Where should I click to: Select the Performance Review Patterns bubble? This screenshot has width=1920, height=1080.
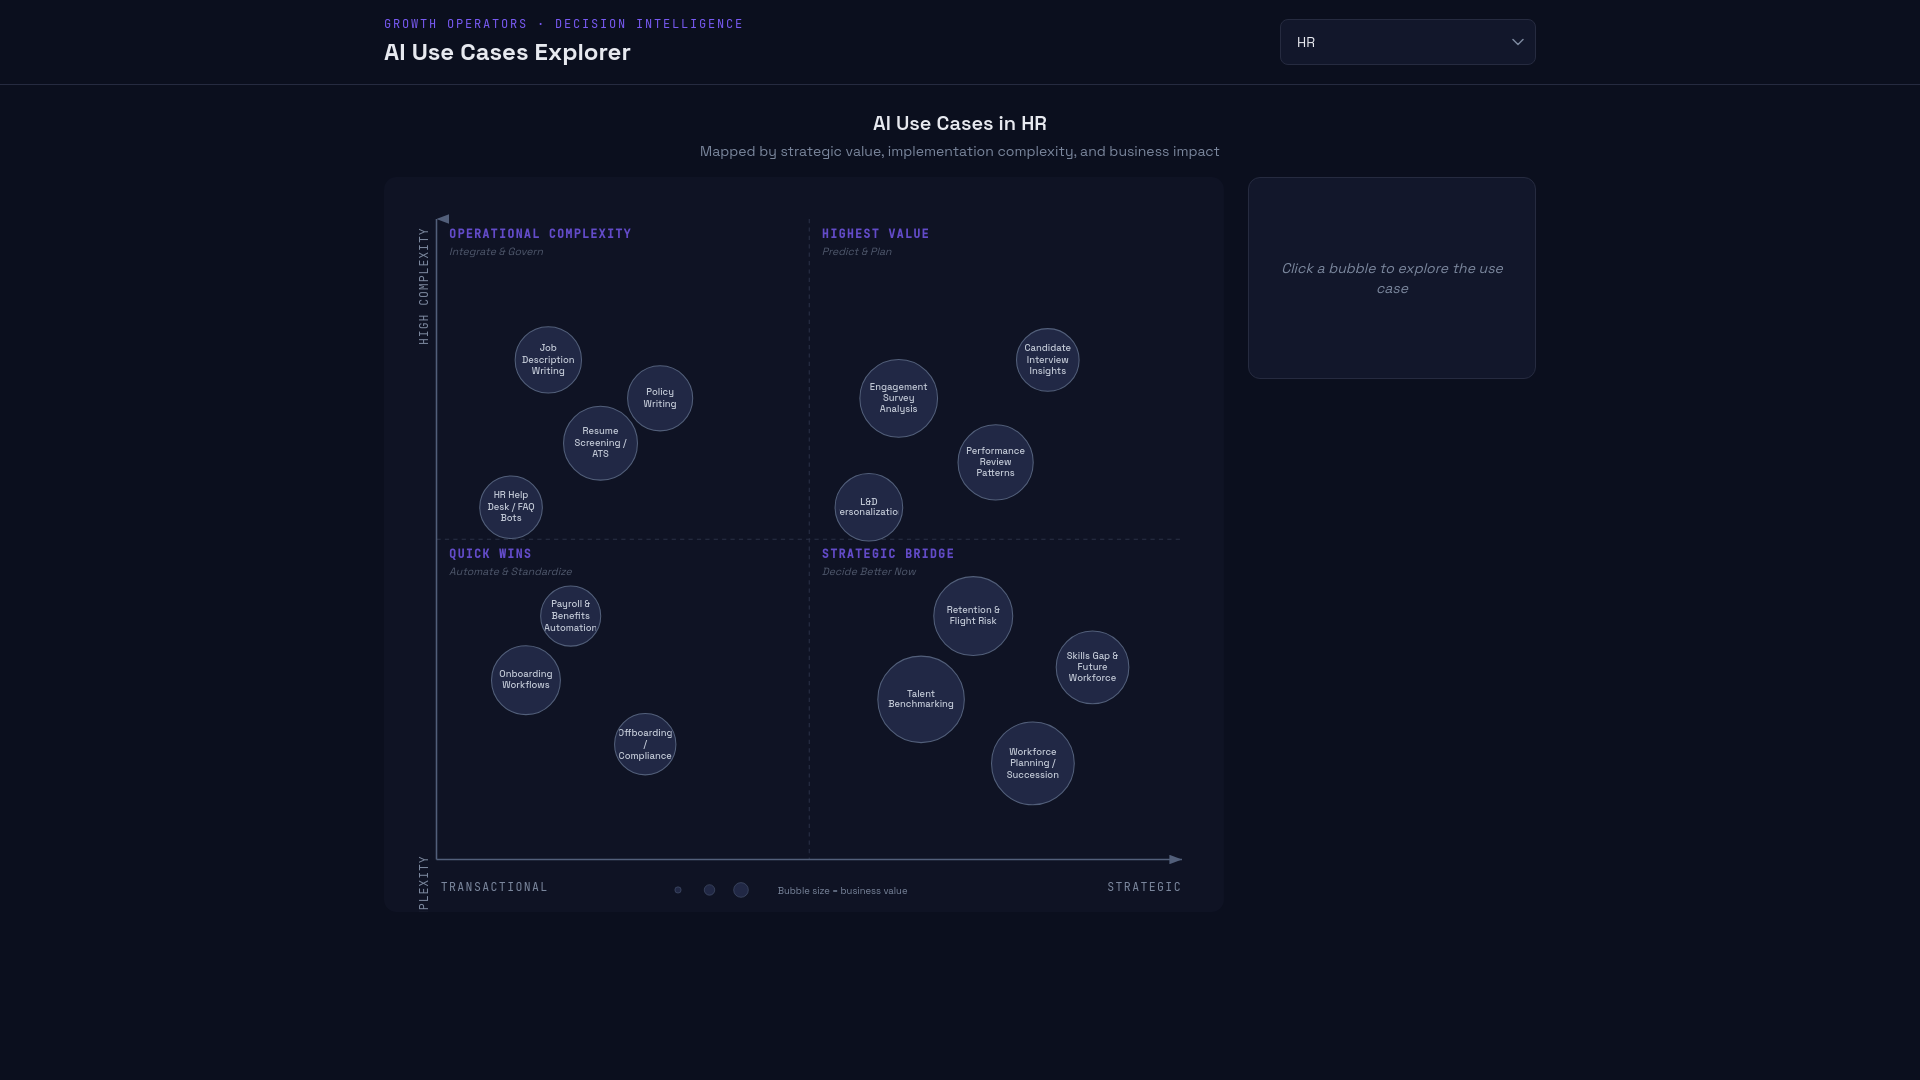click(995, 462)
